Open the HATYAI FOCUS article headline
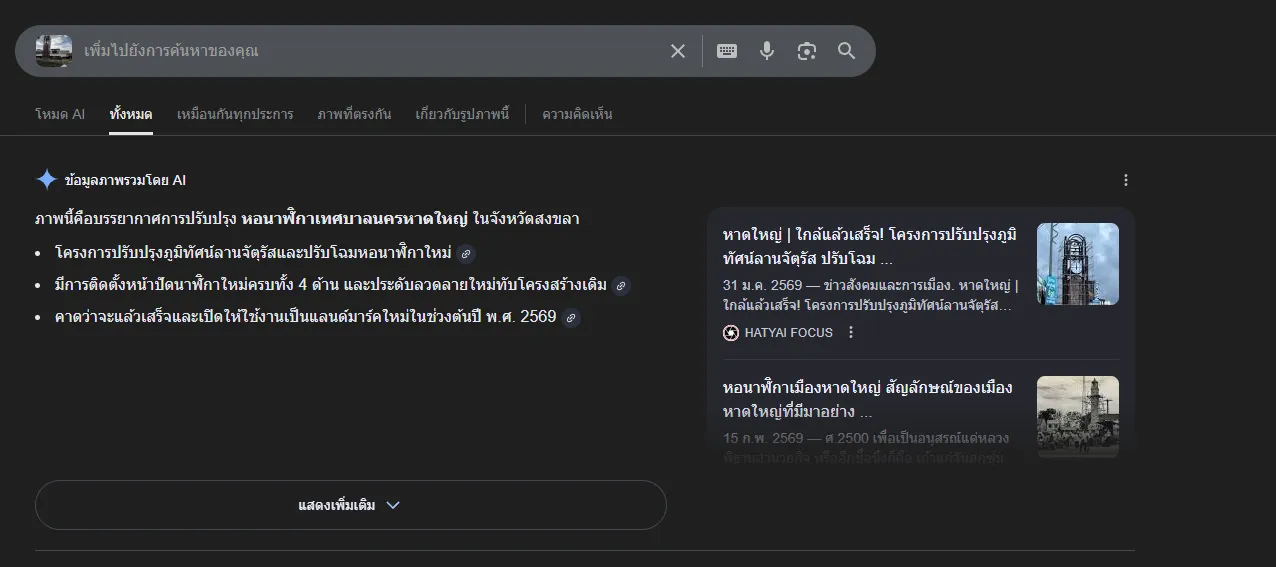 (869, 246)
